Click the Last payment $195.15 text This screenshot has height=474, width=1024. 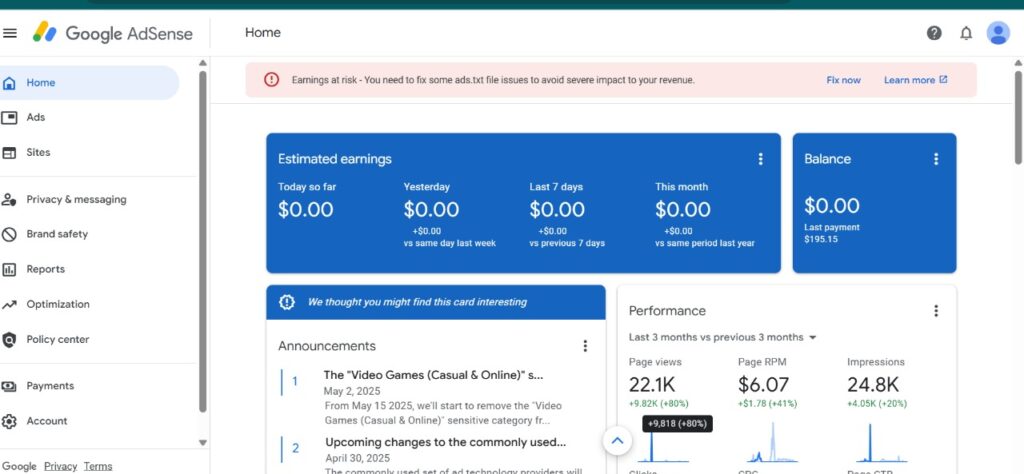pos(832,234)
